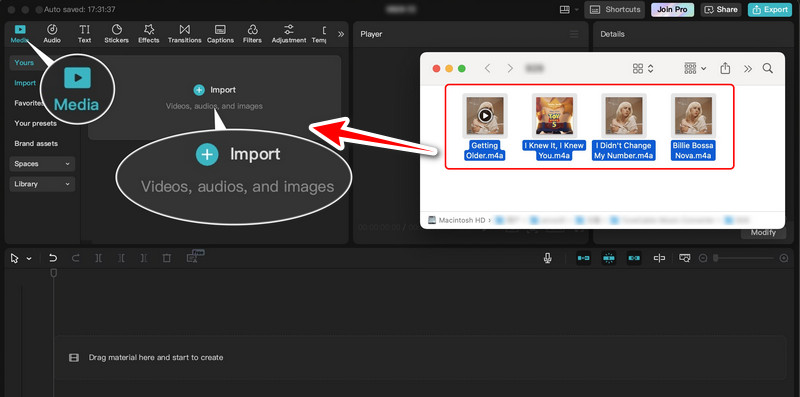
Task: Click the playhead marker on timeline
Action: pyautogui.click(x=54, y=274)
